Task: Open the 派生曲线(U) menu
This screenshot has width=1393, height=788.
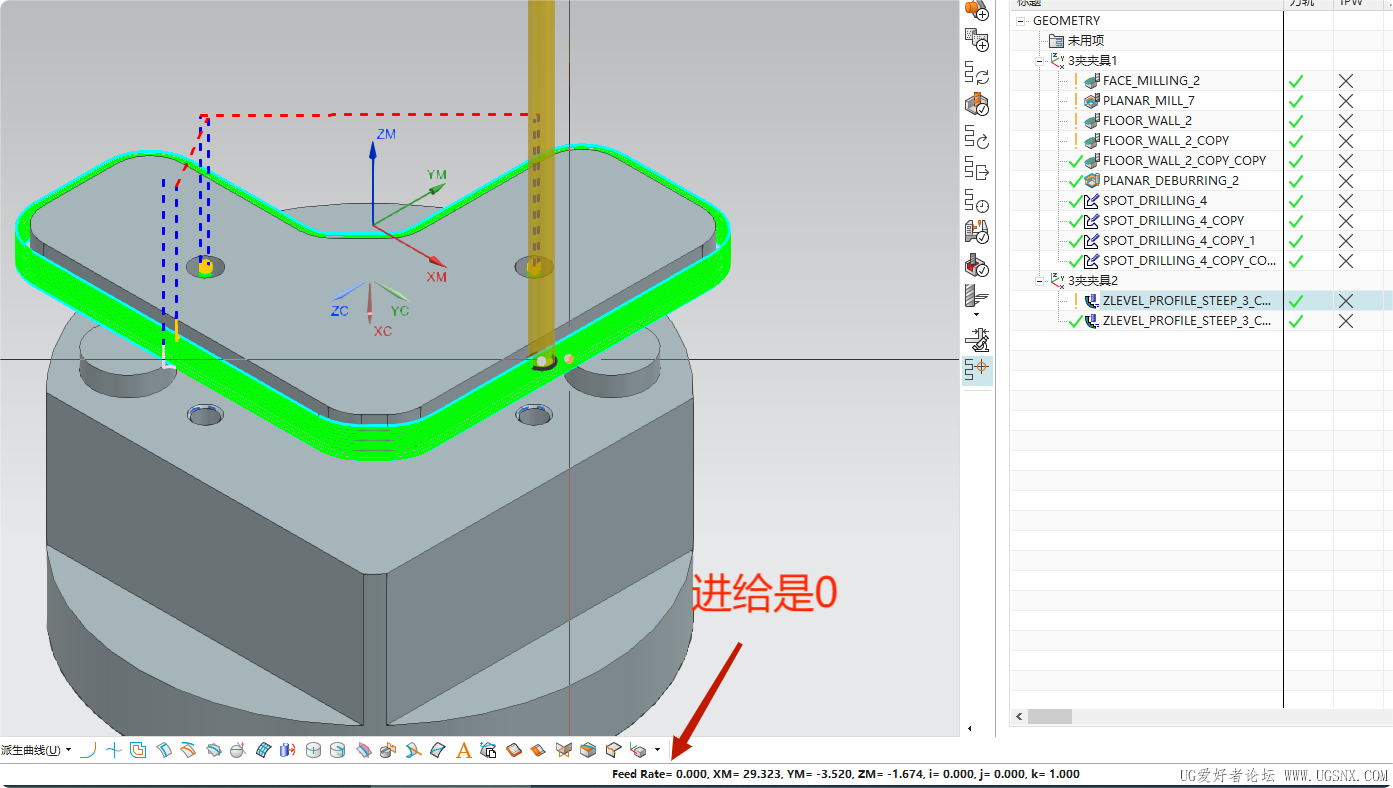Action: click(36, 750)
